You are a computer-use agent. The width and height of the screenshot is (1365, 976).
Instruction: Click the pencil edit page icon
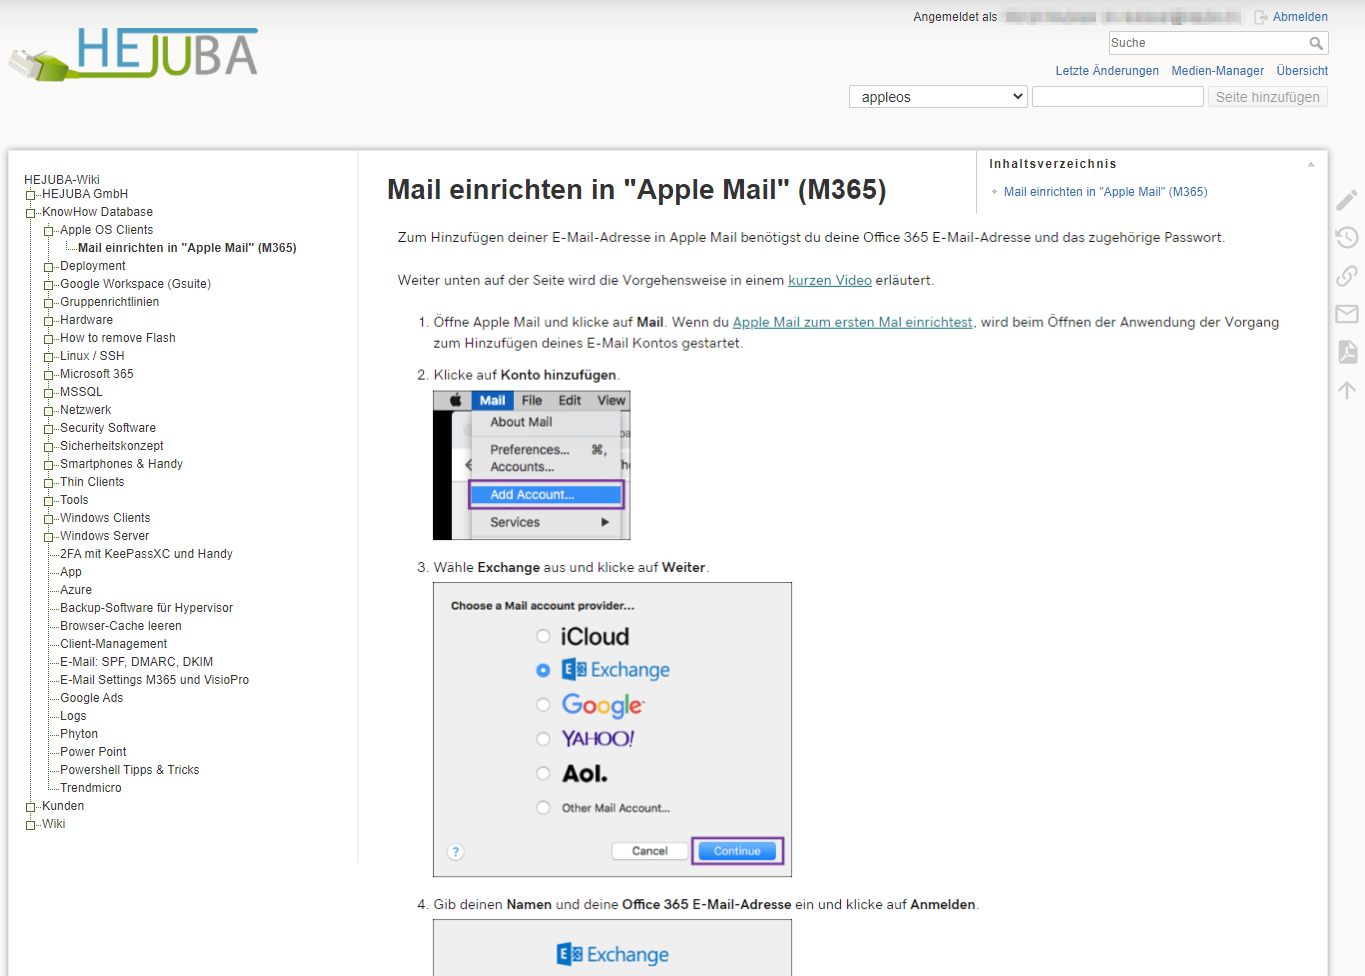click(x=1347, y=200)
